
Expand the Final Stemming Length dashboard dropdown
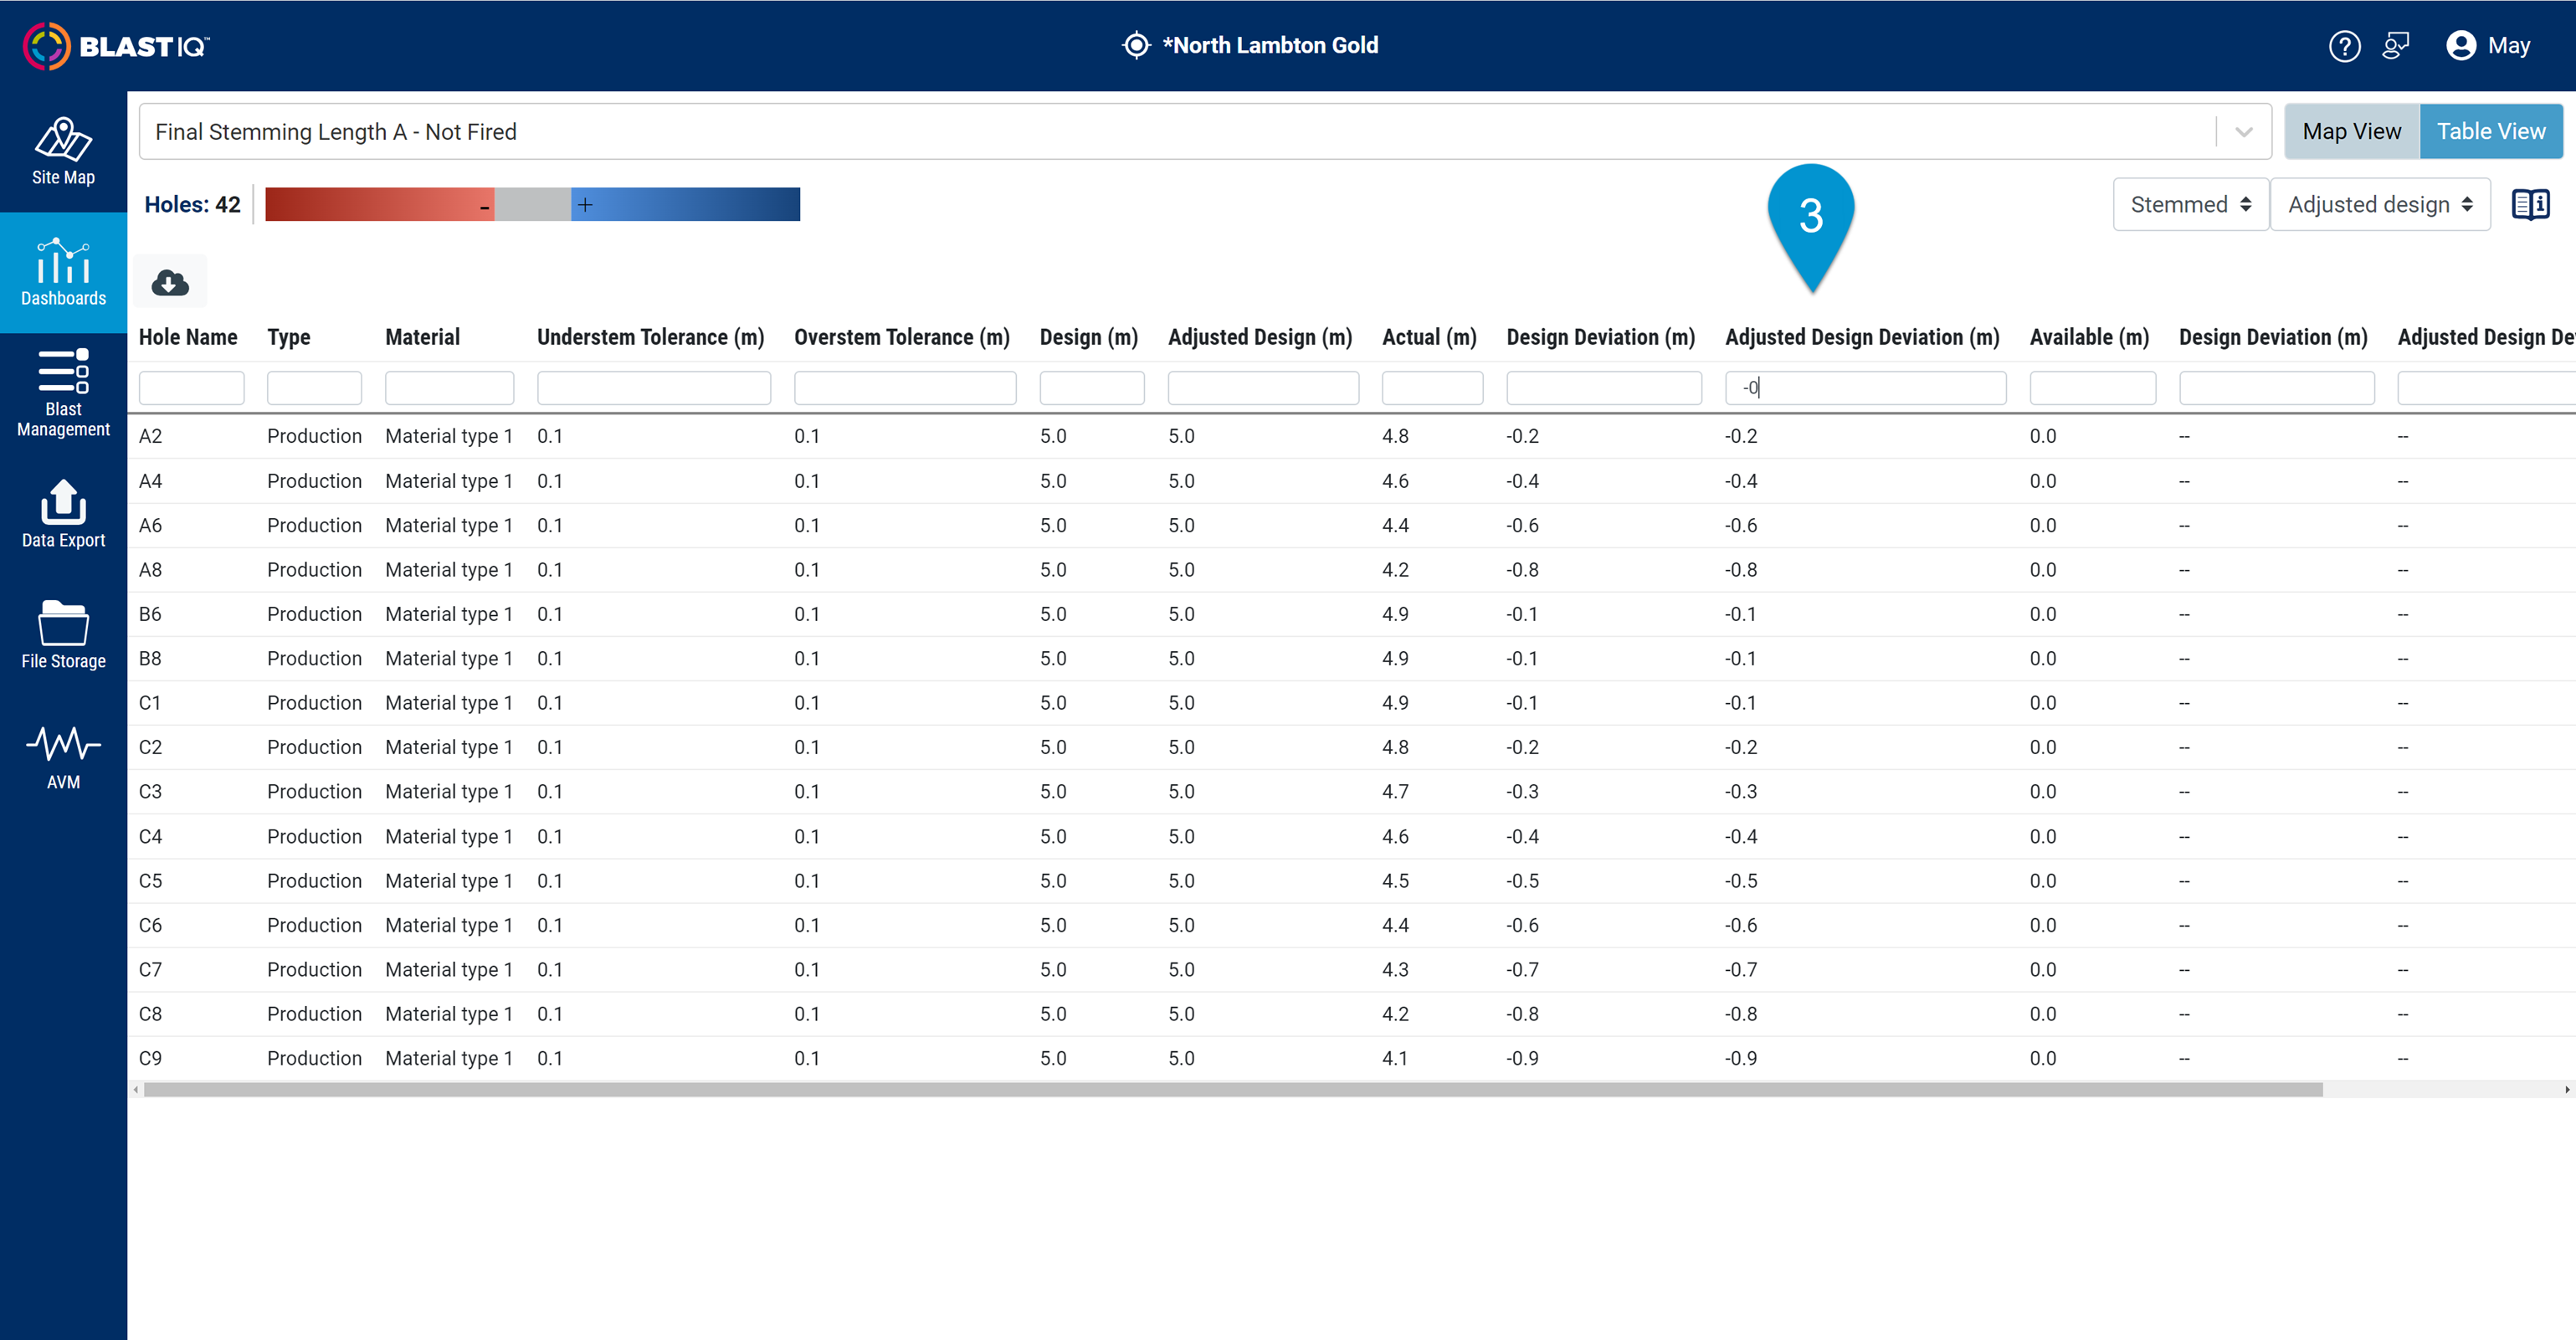pos(2243,131)
